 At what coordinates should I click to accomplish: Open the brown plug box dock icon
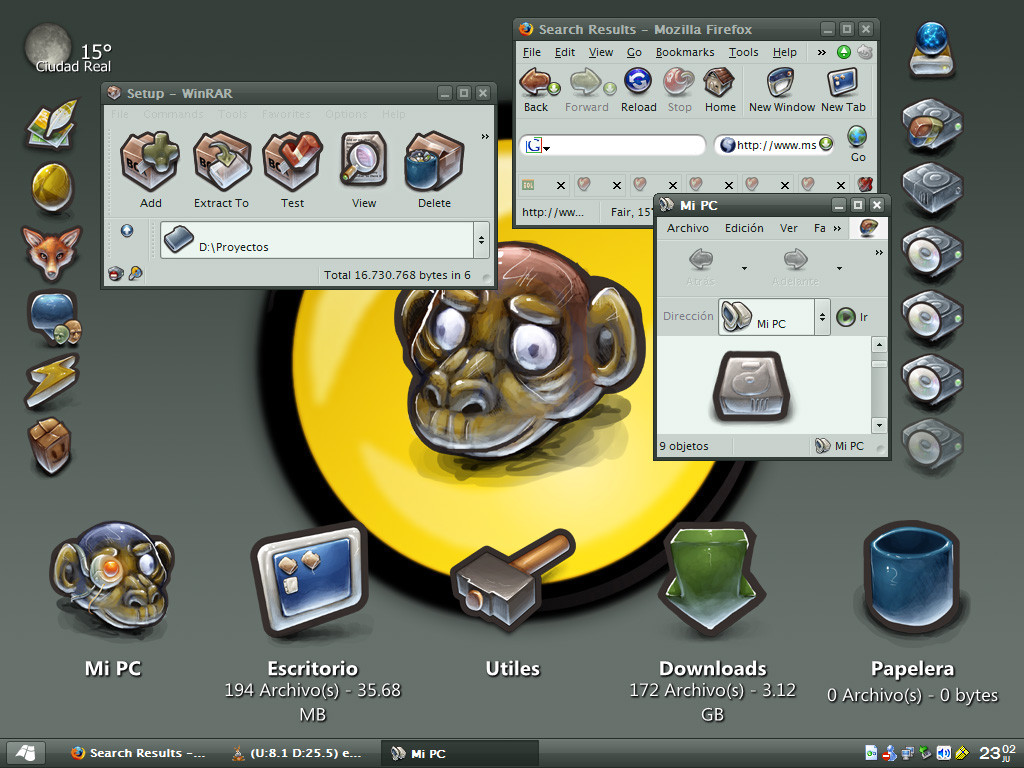click(x=50, y=446)
